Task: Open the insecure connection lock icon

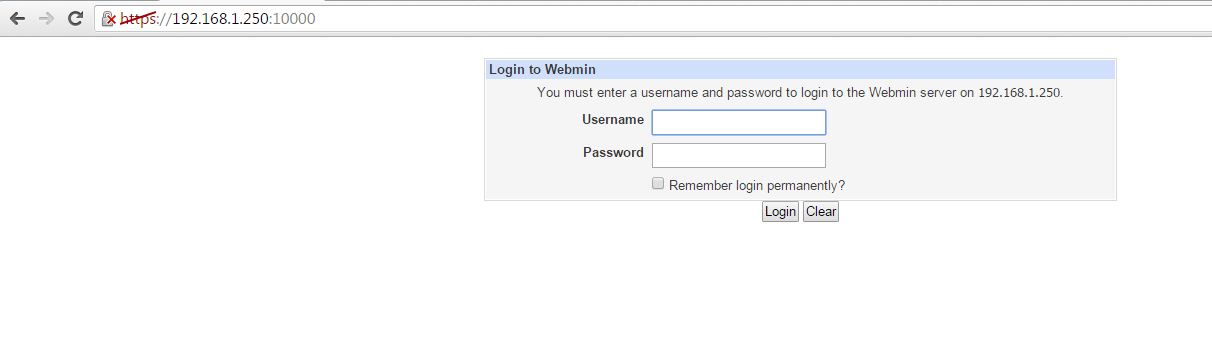Action: pos(109,18)
